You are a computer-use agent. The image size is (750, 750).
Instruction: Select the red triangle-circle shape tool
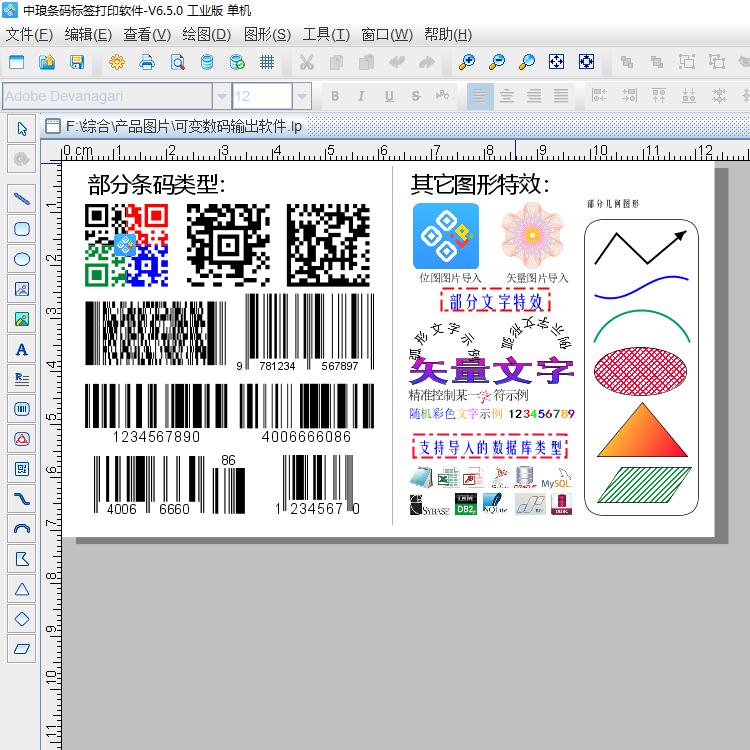[x=22, y=439]
